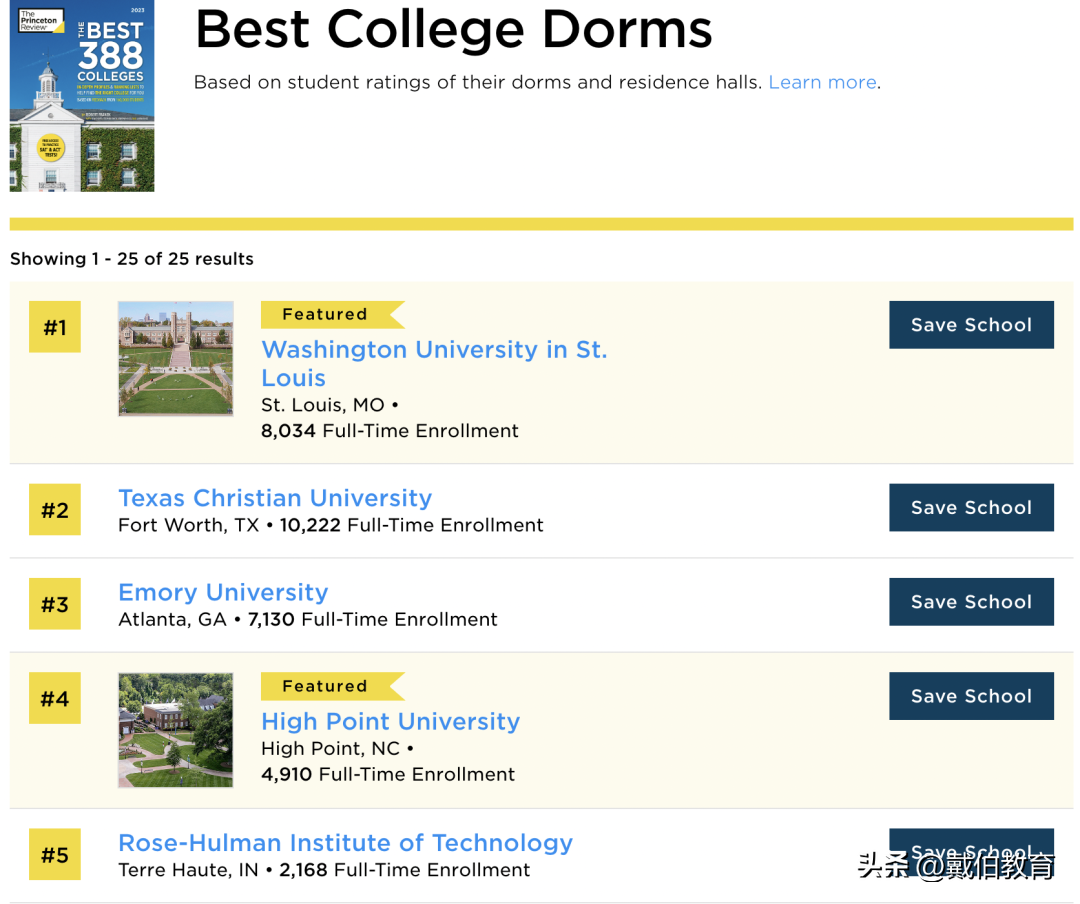
Task: Click Washington University campus thumbnail
Action: (x=176, y=358)
